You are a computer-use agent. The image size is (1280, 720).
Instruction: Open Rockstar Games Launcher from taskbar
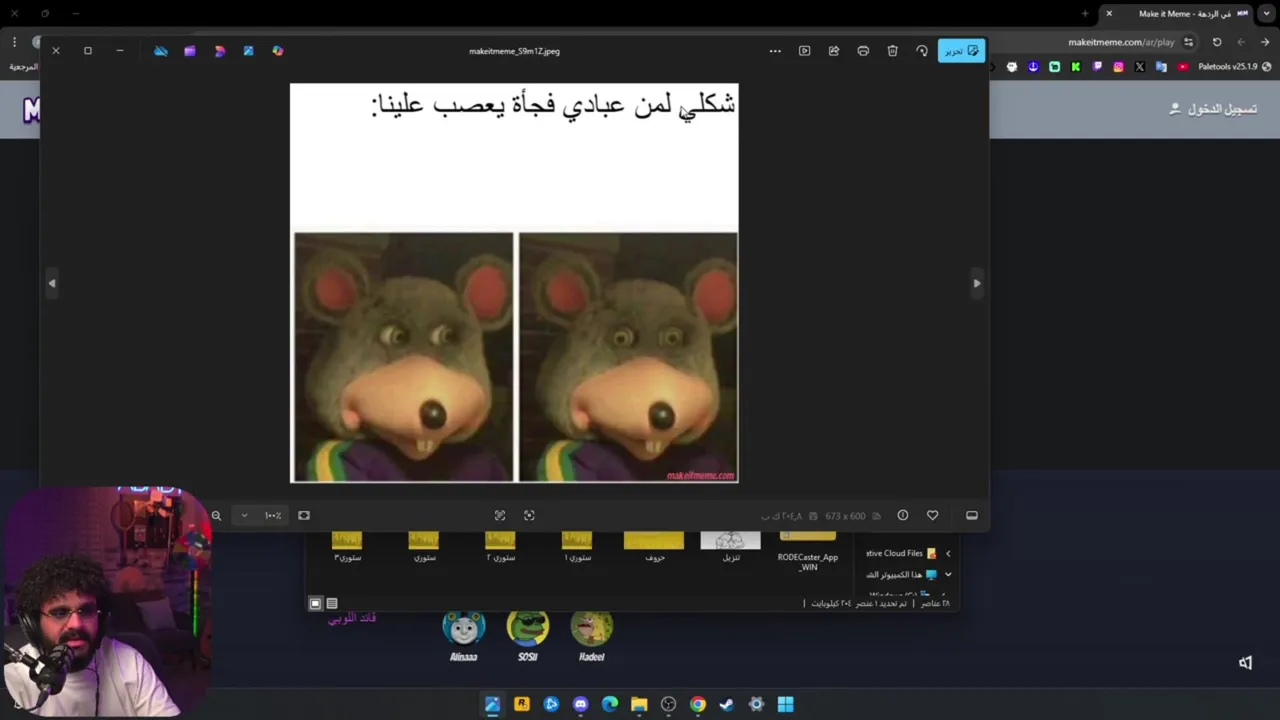coord(521,704)
